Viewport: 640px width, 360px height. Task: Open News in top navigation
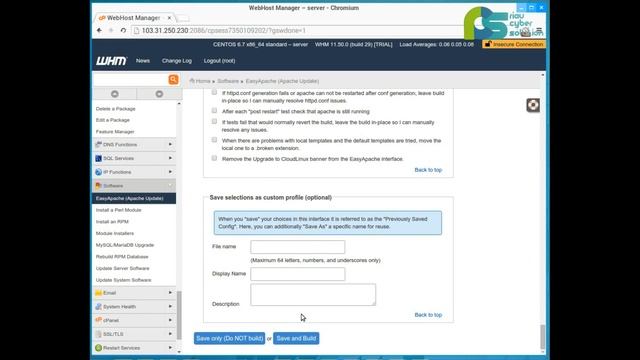(x=143, y=61)
